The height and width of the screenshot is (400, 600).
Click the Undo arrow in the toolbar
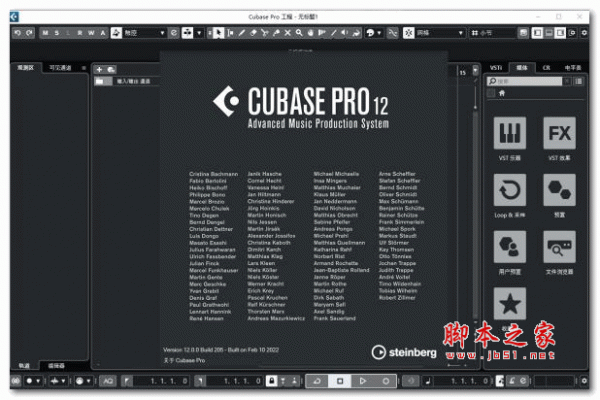[18, 33]
